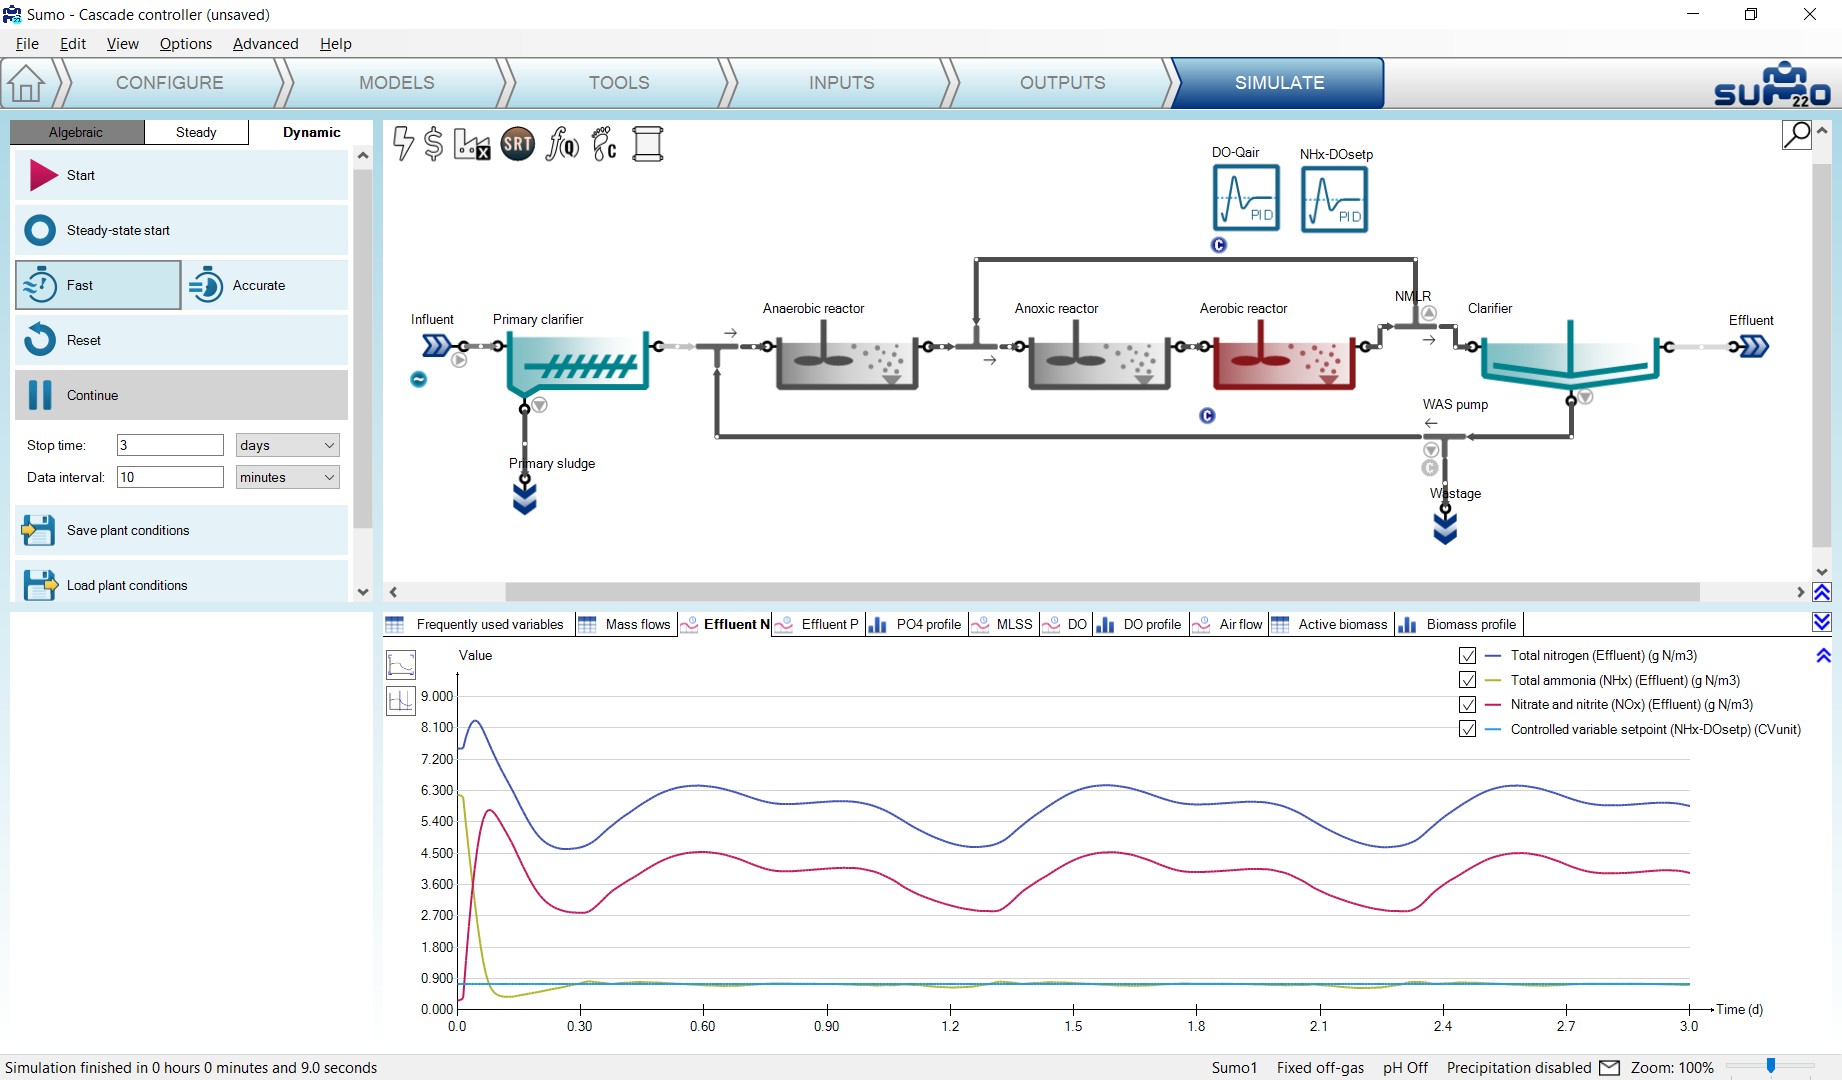Collapse the flowsheet panel with double-up arrow

click(x=1822, y=592)
